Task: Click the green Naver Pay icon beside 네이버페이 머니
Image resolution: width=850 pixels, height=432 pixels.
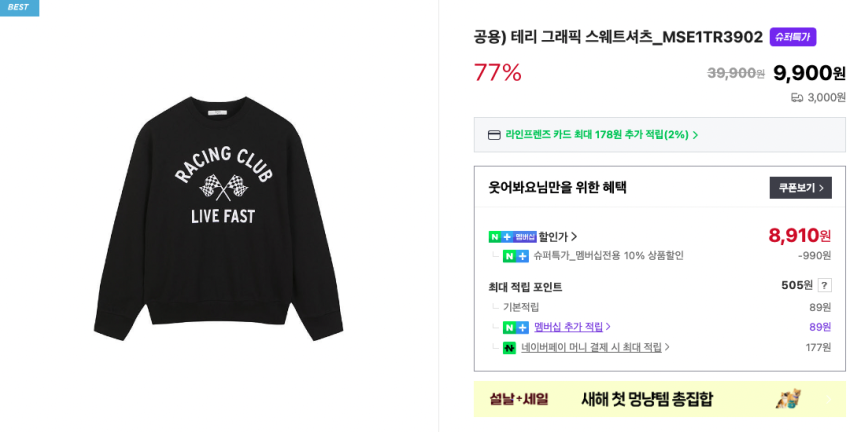Action: (x=509, y=348)
